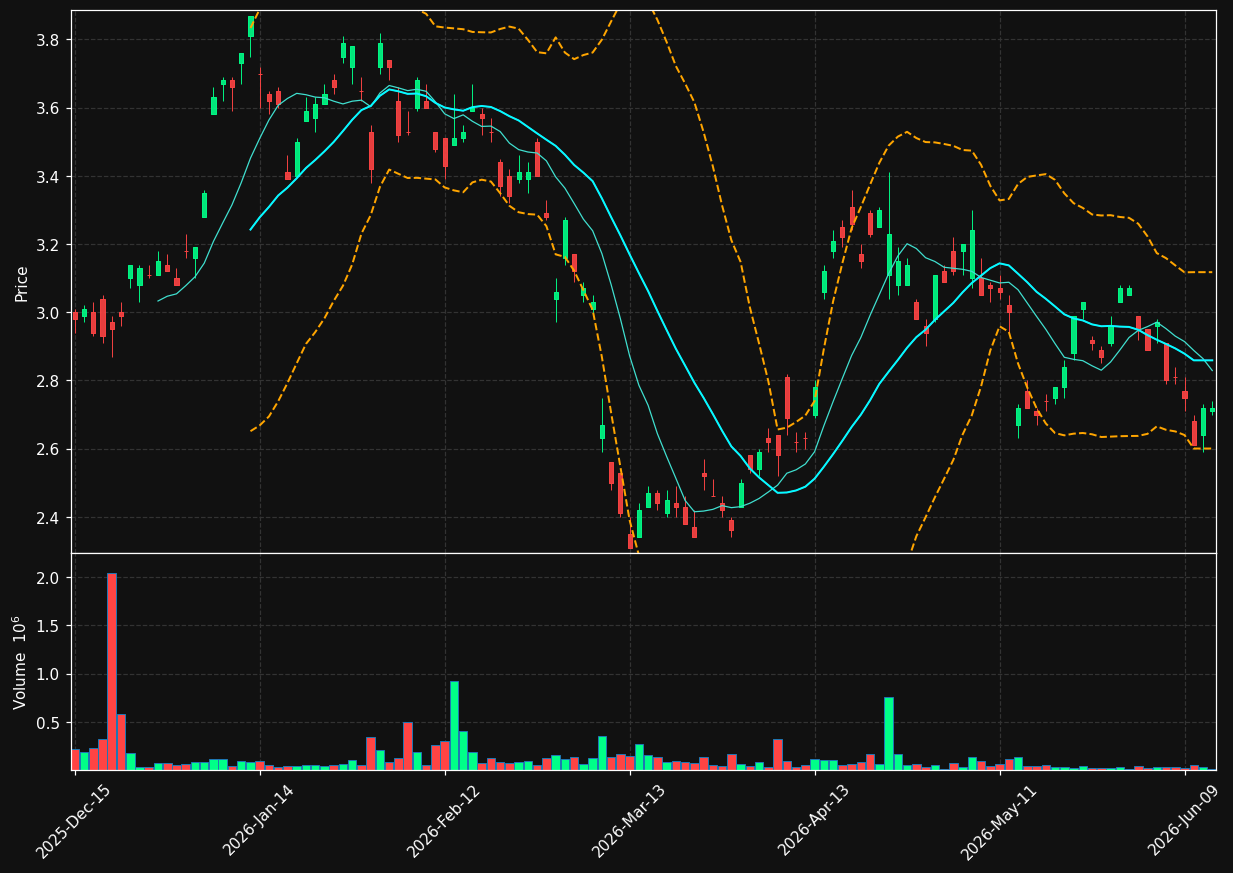Click the Price axis title
Viewport: 1233px width, 873px height.
click(x=21, y=283)
